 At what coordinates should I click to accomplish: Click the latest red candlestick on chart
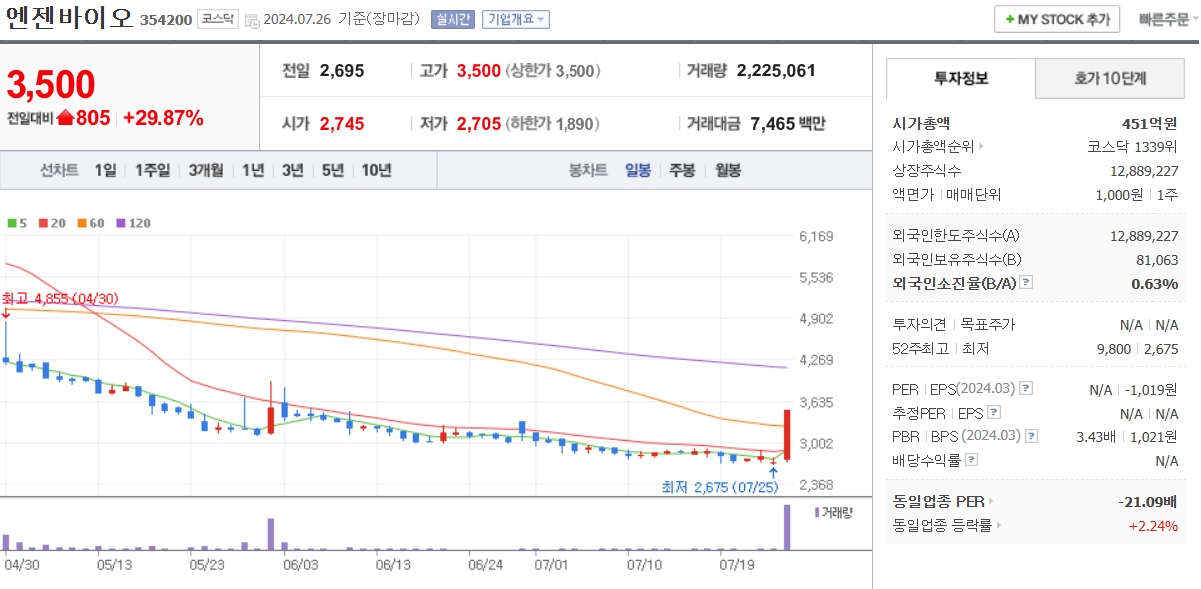[x=788, y=435]
